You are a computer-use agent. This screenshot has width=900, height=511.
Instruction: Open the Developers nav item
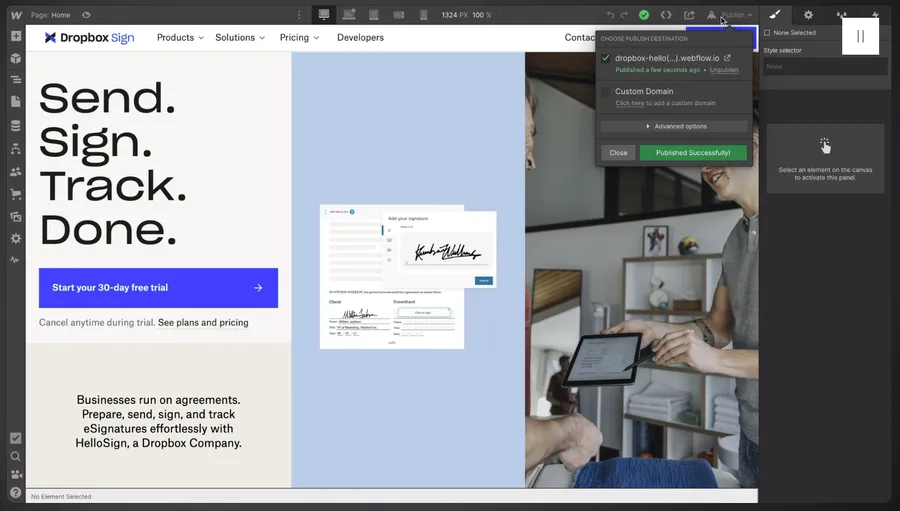(360, 37)
